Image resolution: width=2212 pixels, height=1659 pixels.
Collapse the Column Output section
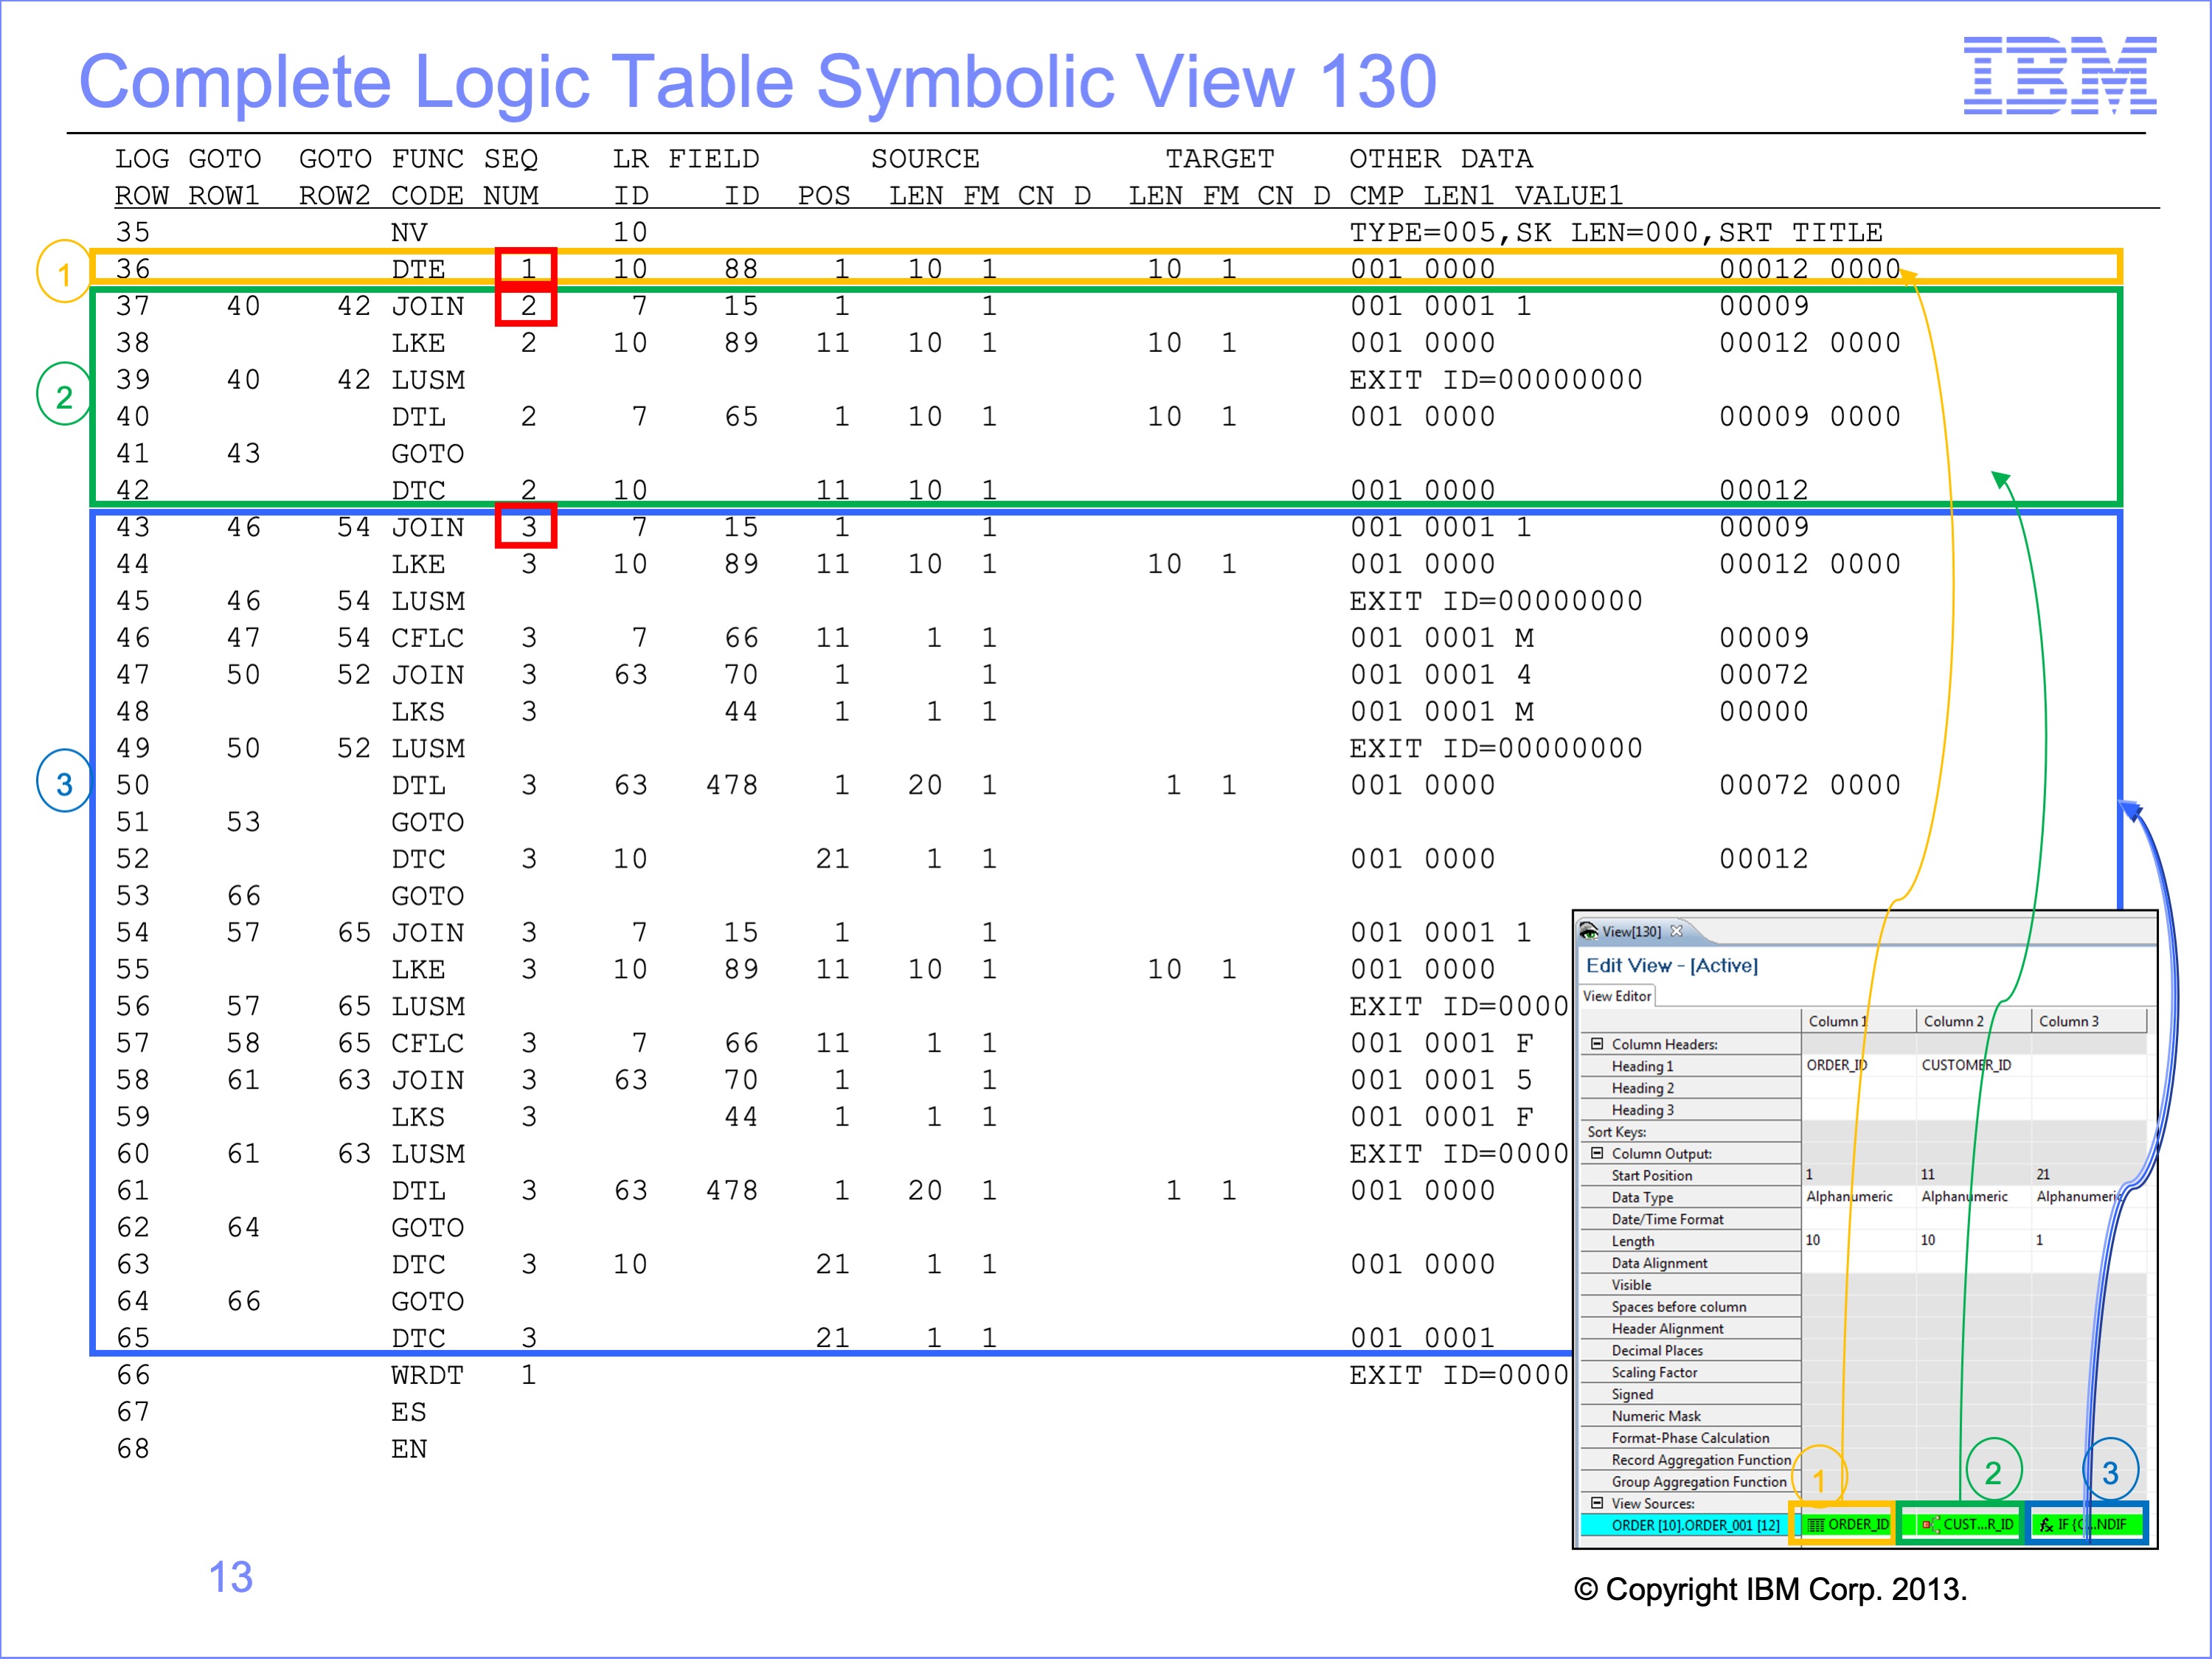(1597, 1153)
